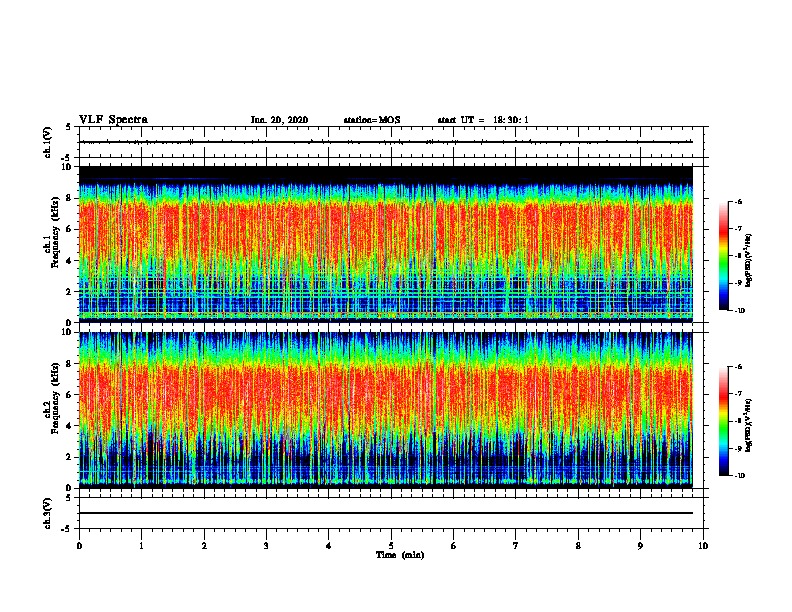Image resolution: width=792 pixels, height=612 pixels.
Task: Select the date text "Jan. 20, 2020"
Action: pyautogui.click(x=279, y=120)
